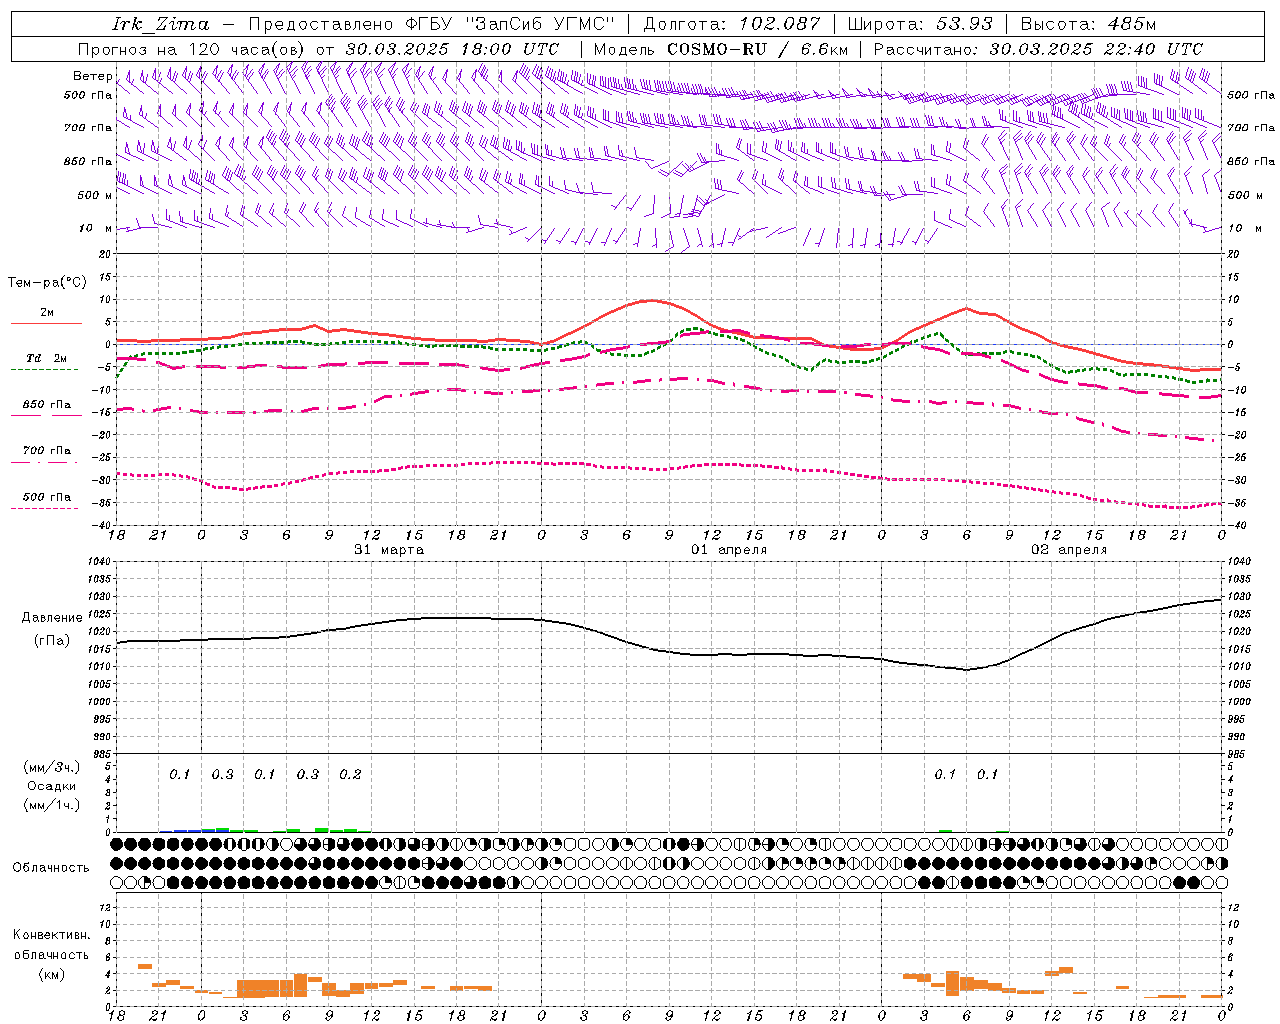
Task: Click the 'Тем-ра(°C)' temperature panel title
Action: (x=47, y=283)
